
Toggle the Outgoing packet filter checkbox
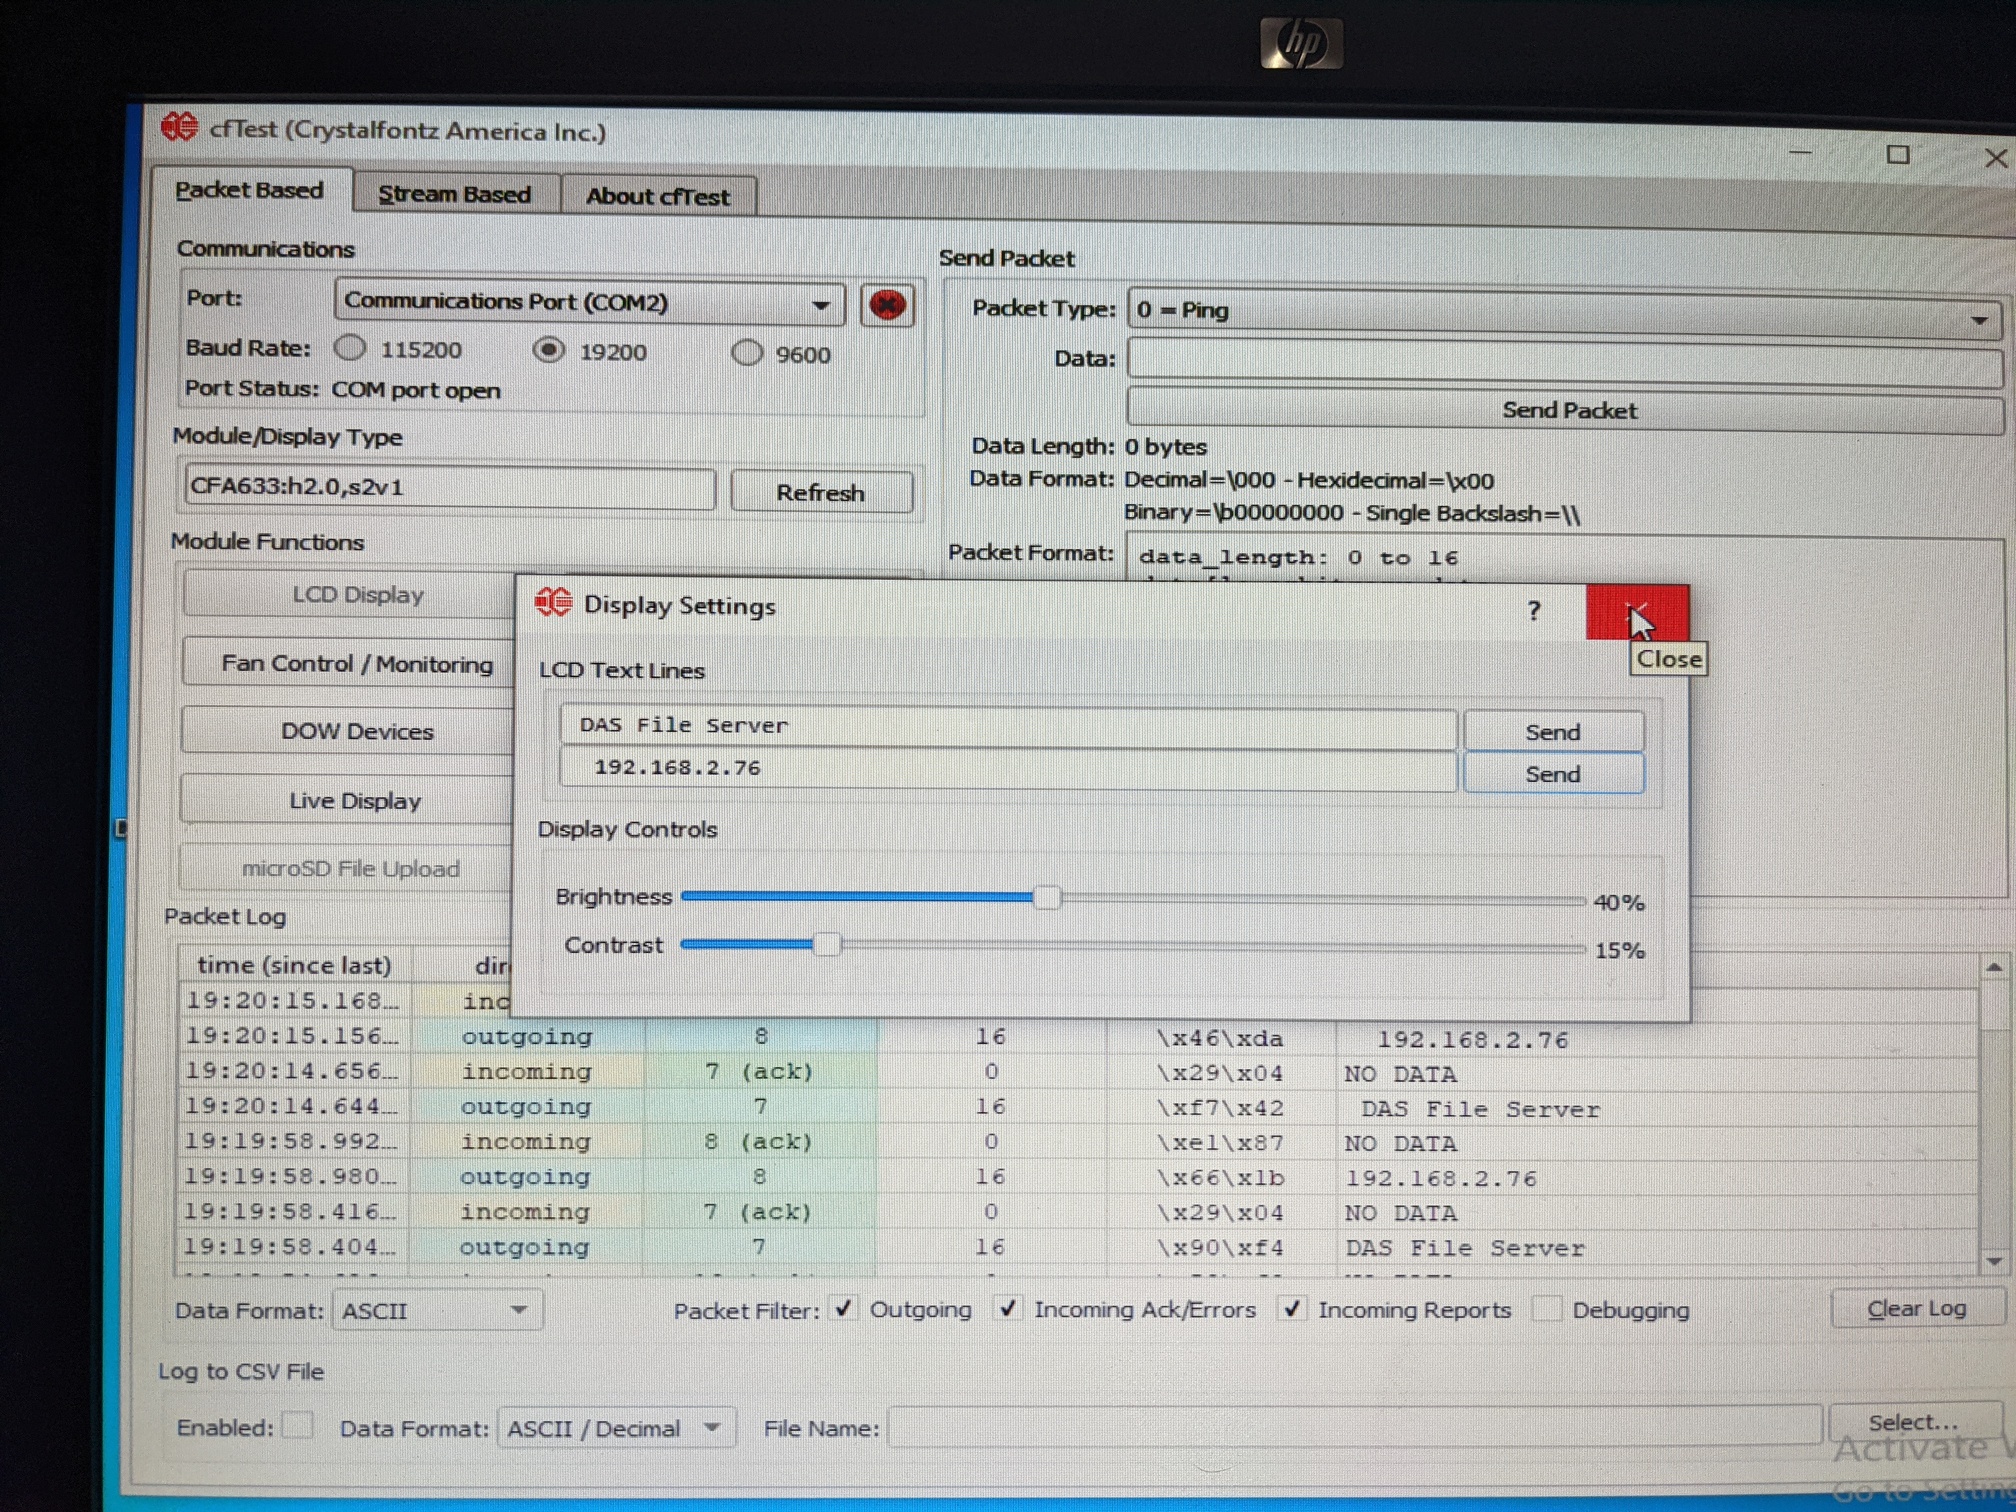tap(844, 1308)
